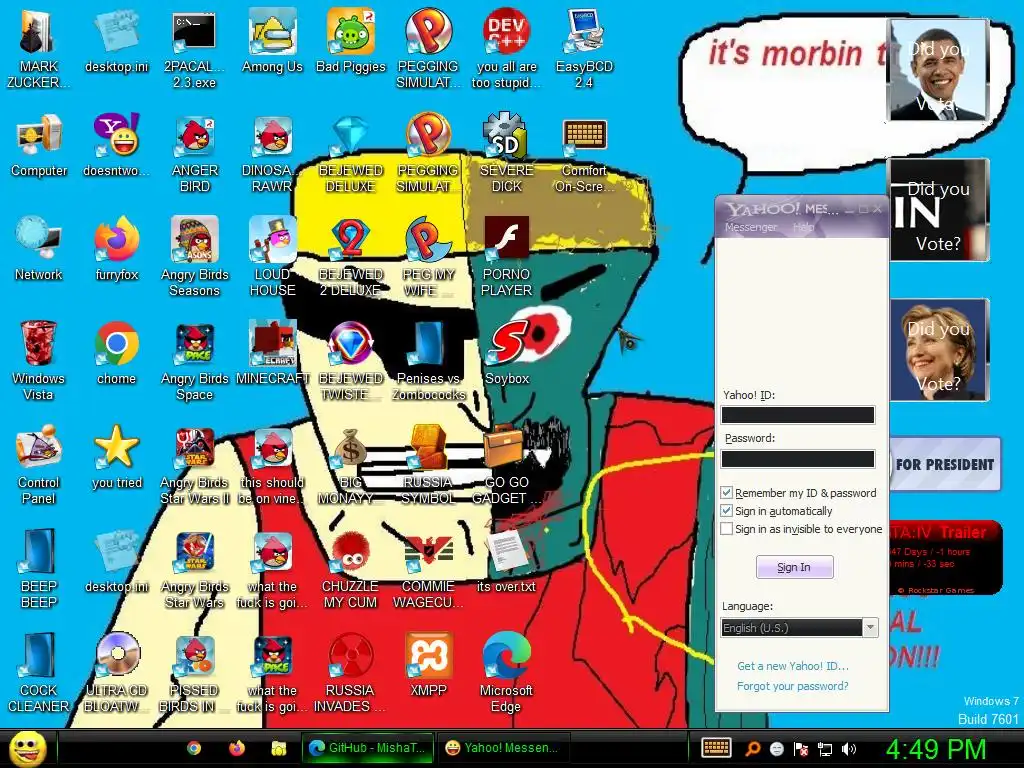This screenshot has height=768, width=1024.
Task: Open the BEJEWED DELUXE diamond icon
Action: [x=351, y=153]
